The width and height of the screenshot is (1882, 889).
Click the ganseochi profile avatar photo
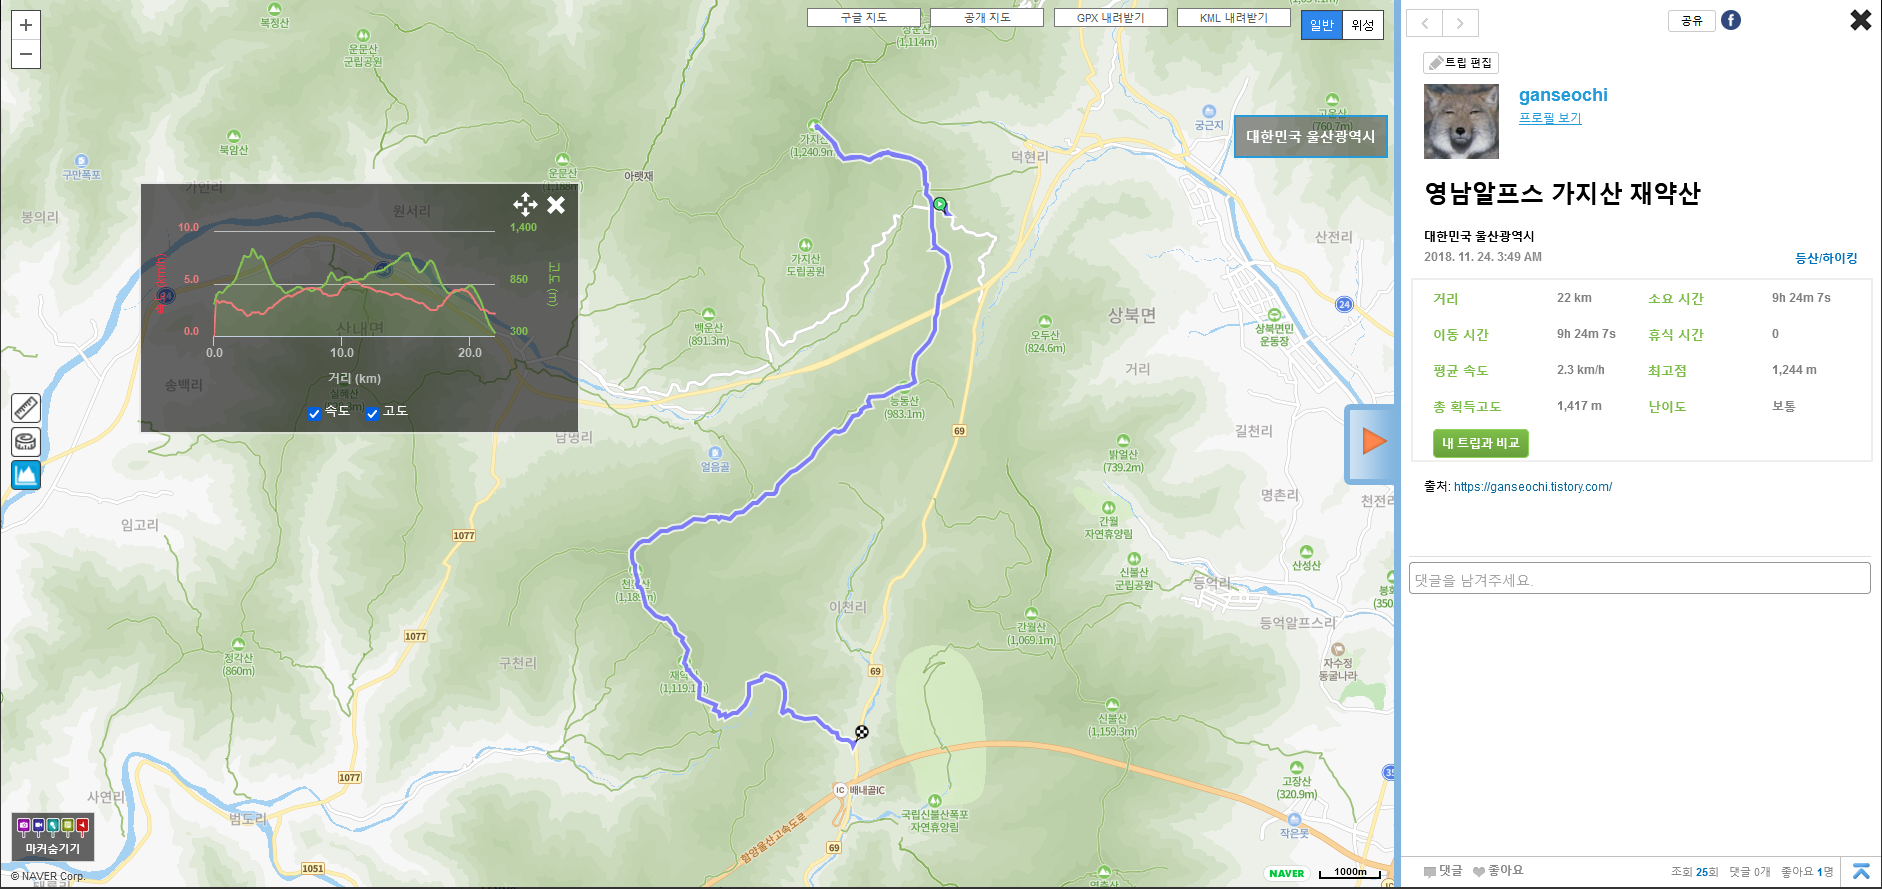click(1461, 121)
